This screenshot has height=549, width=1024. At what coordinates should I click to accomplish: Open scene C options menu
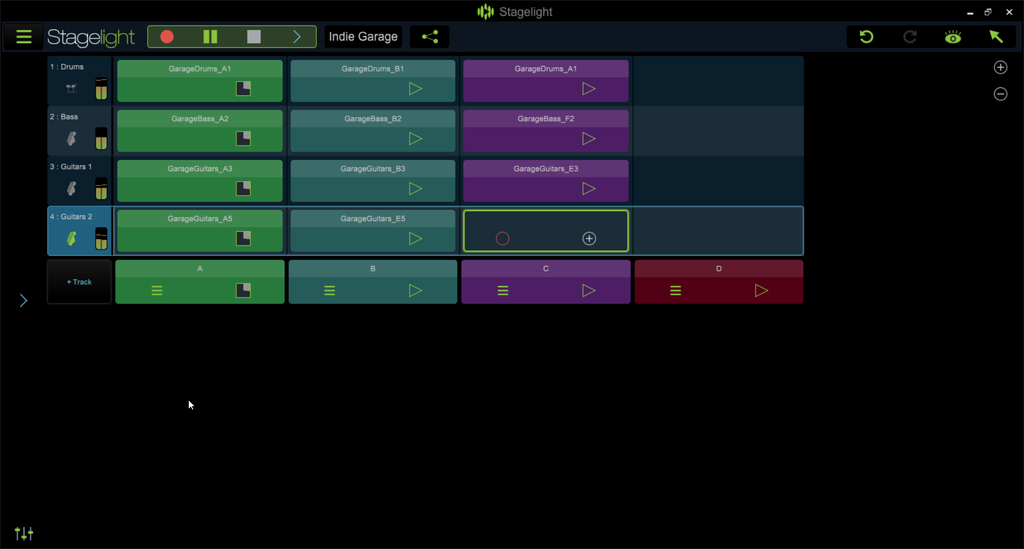pyautogui.click(x=503, y=290)
